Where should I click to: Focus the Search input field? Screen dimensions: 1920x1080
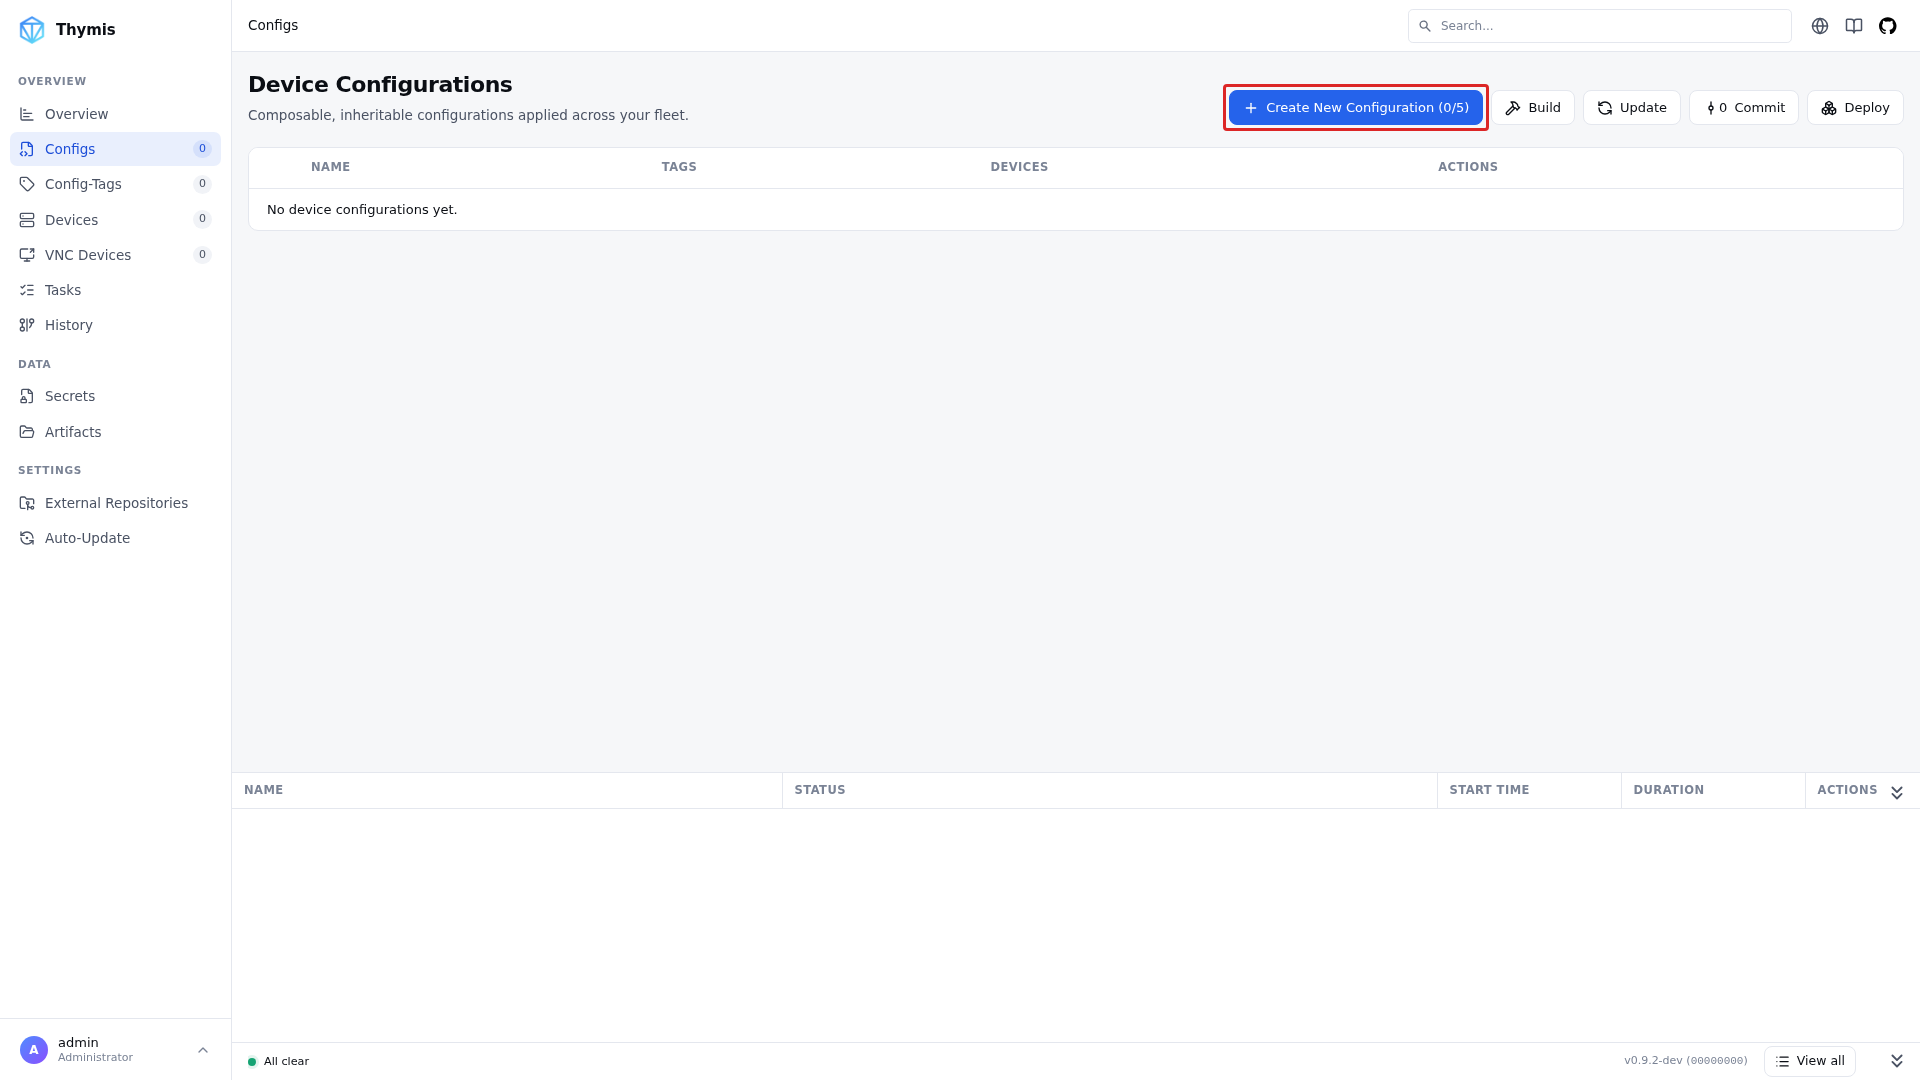[1599, 26]
